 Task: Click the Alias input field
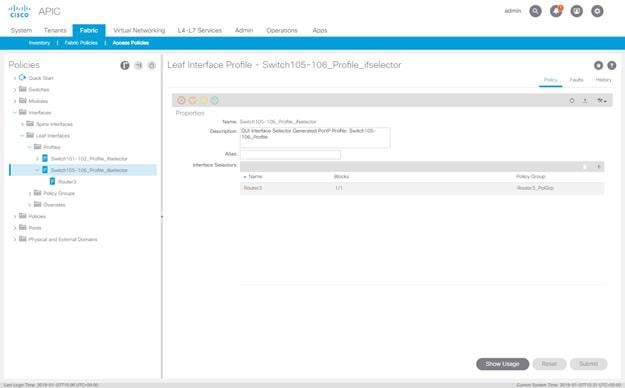(290, 155)
